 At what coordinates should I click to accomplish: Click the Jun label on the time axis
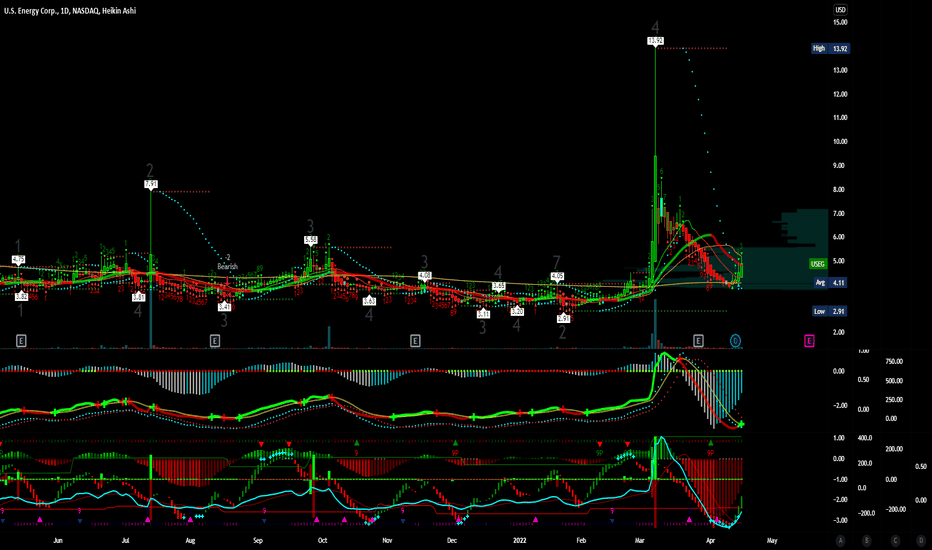58,541
